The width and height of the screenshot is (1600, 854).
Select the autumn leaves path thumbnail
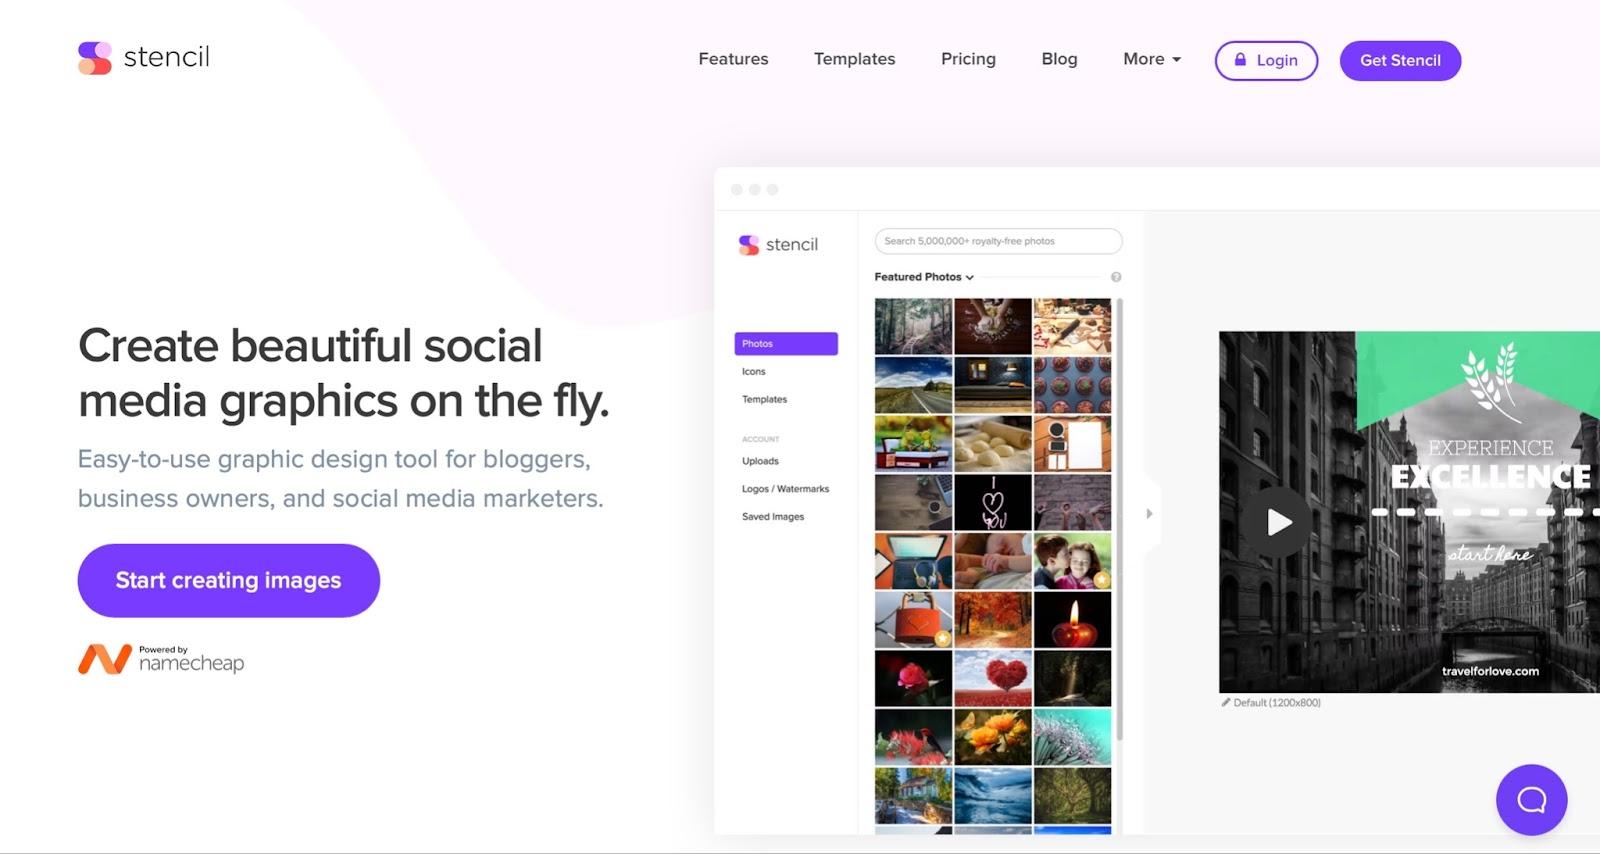pyautogui.click(x=993, y=620)
